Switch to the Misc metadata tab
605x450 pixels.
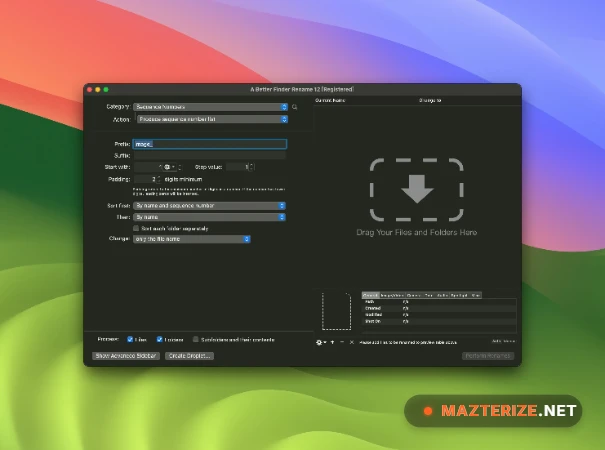tap(476, 295)
